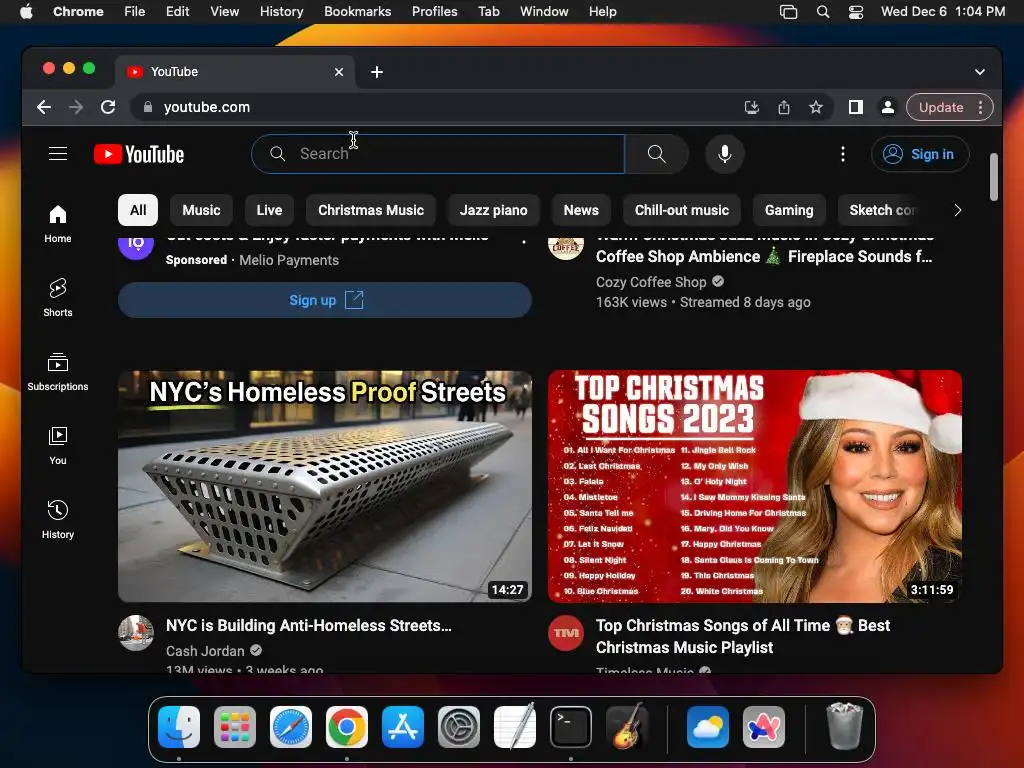Go back with browser back arrow
The image size is (1024, 768).
coord(44,107)
